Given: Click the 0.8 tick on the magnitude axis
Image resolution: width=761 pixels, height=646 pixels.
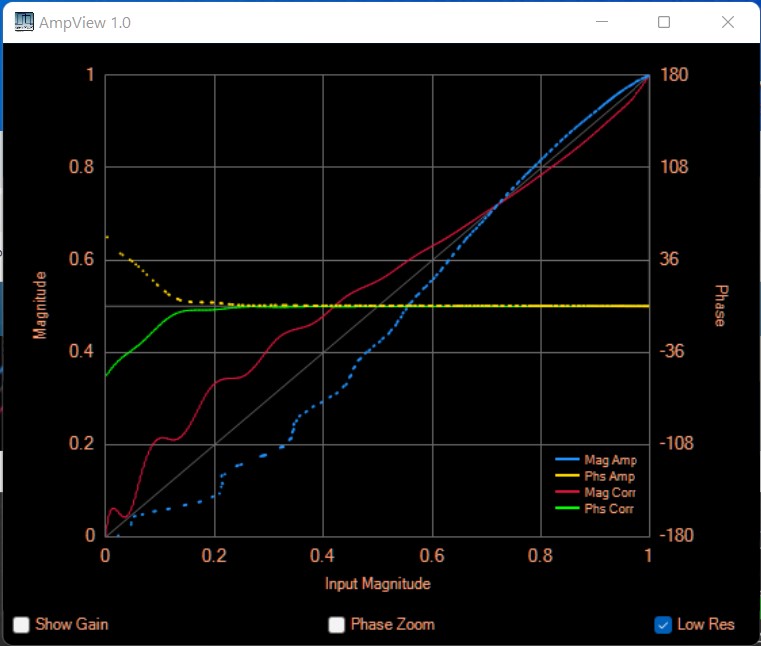Looking at the screenshot, I should tap(81, 167).
